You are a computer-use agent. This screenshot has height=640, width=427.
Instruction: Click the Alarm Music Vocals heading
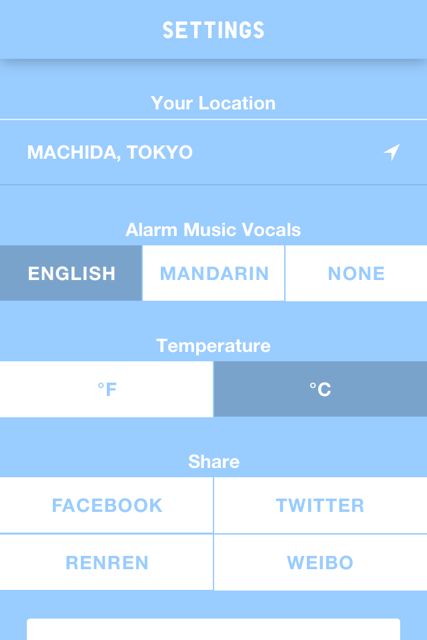[214, 229]
